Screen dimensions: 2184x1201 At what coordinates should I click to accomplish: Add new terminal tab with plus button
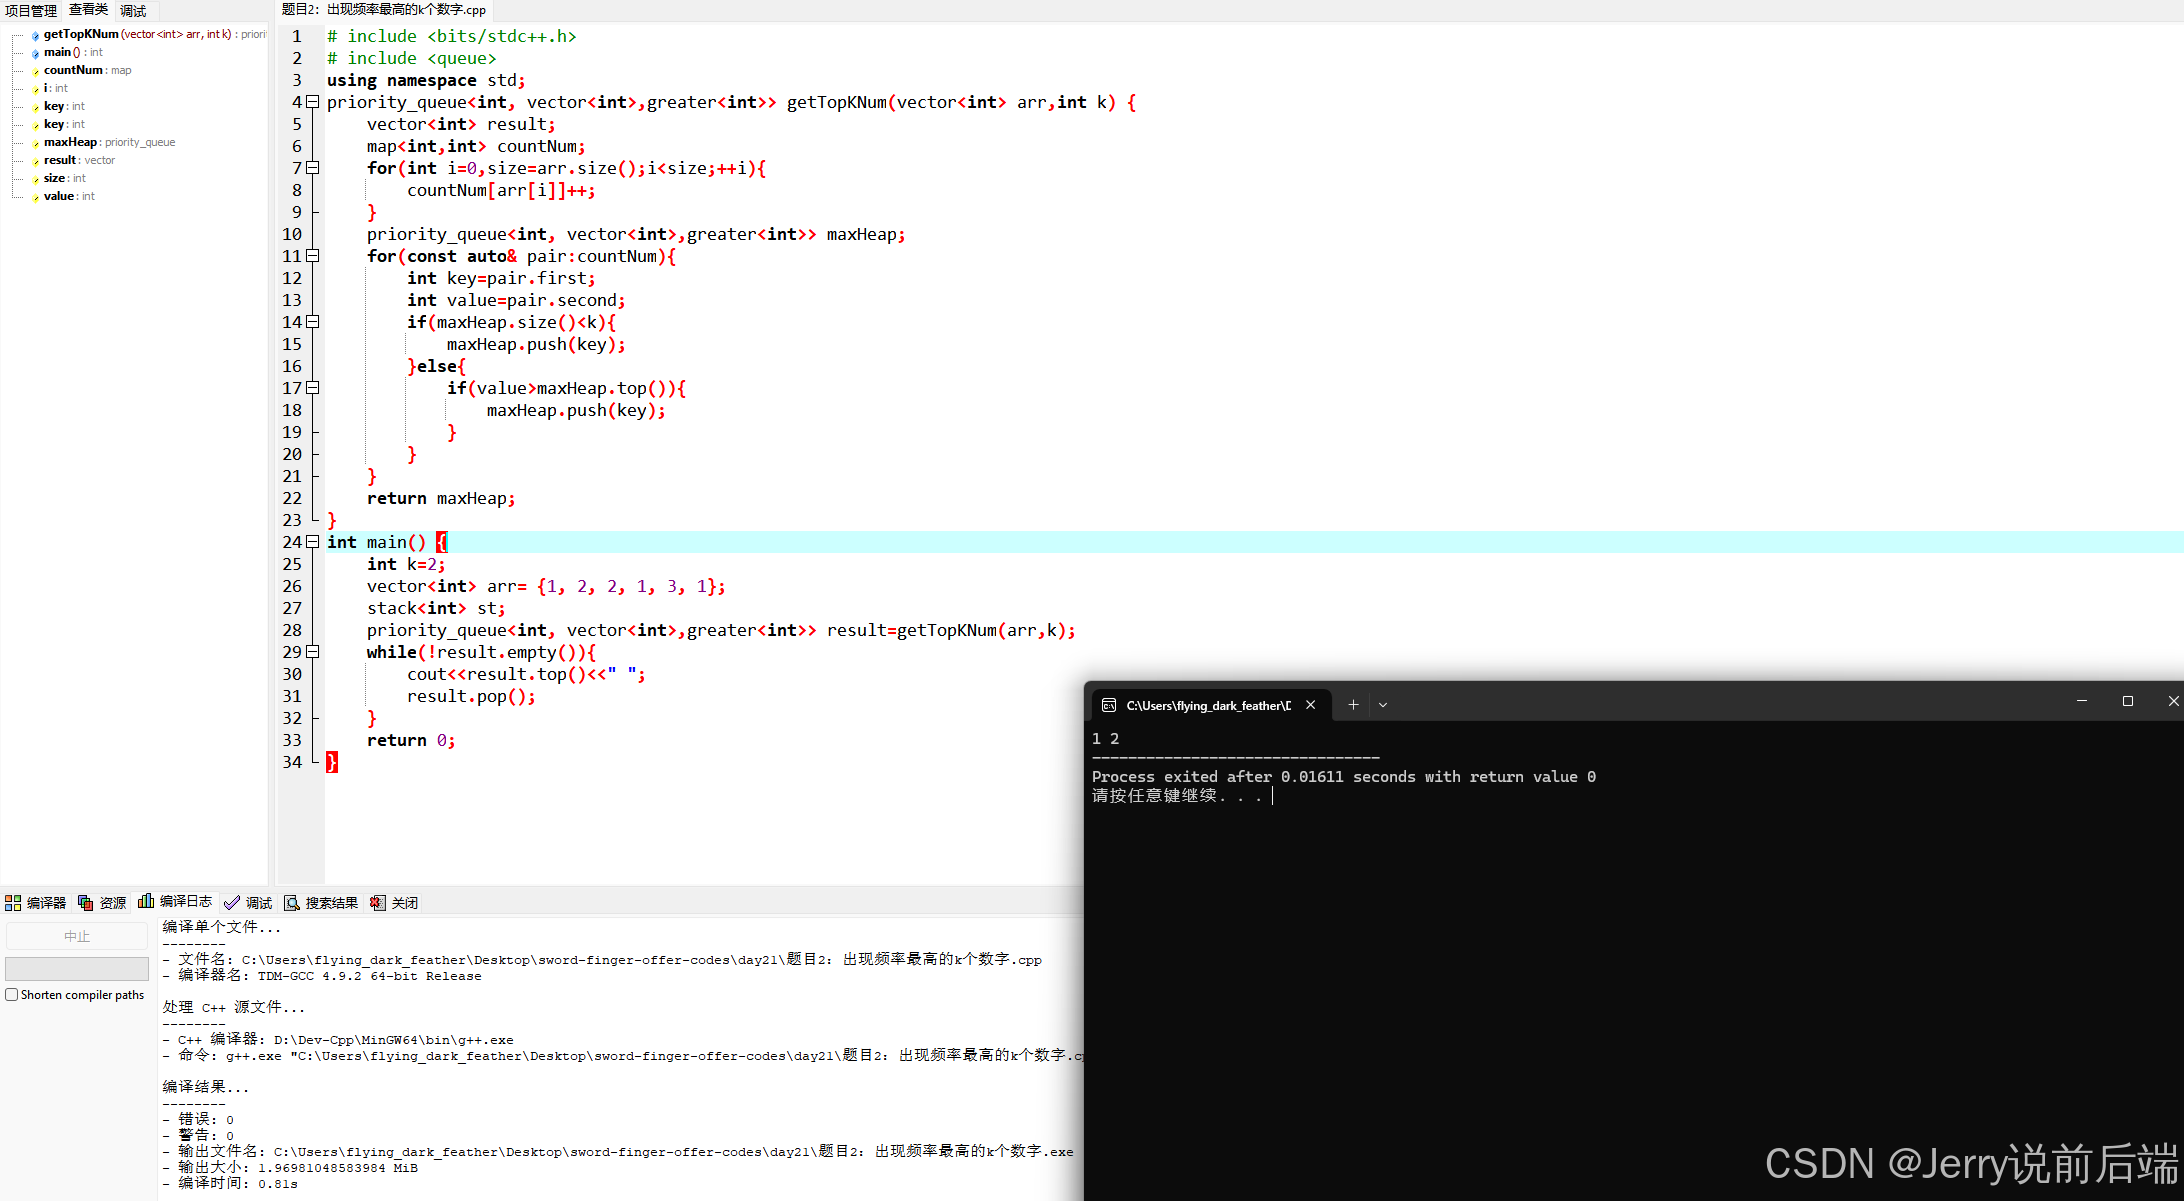coord(1353,705)
